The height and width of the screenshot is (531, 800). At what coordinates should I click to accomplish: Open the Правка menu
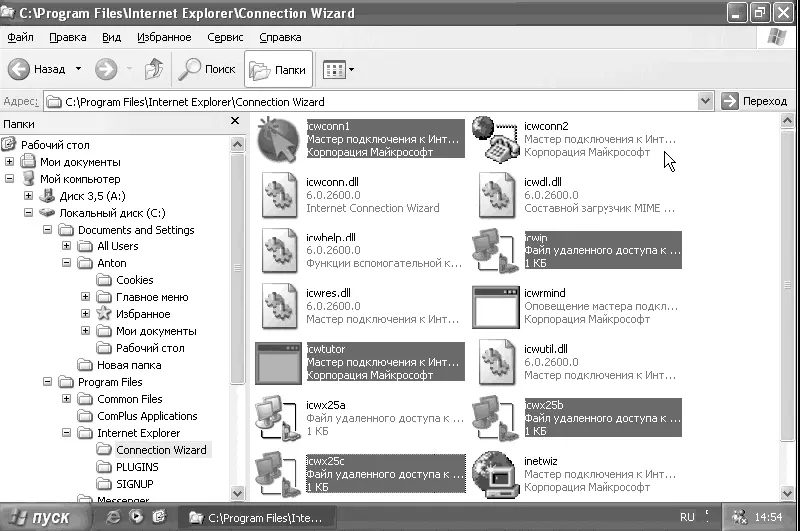[68, 37]
